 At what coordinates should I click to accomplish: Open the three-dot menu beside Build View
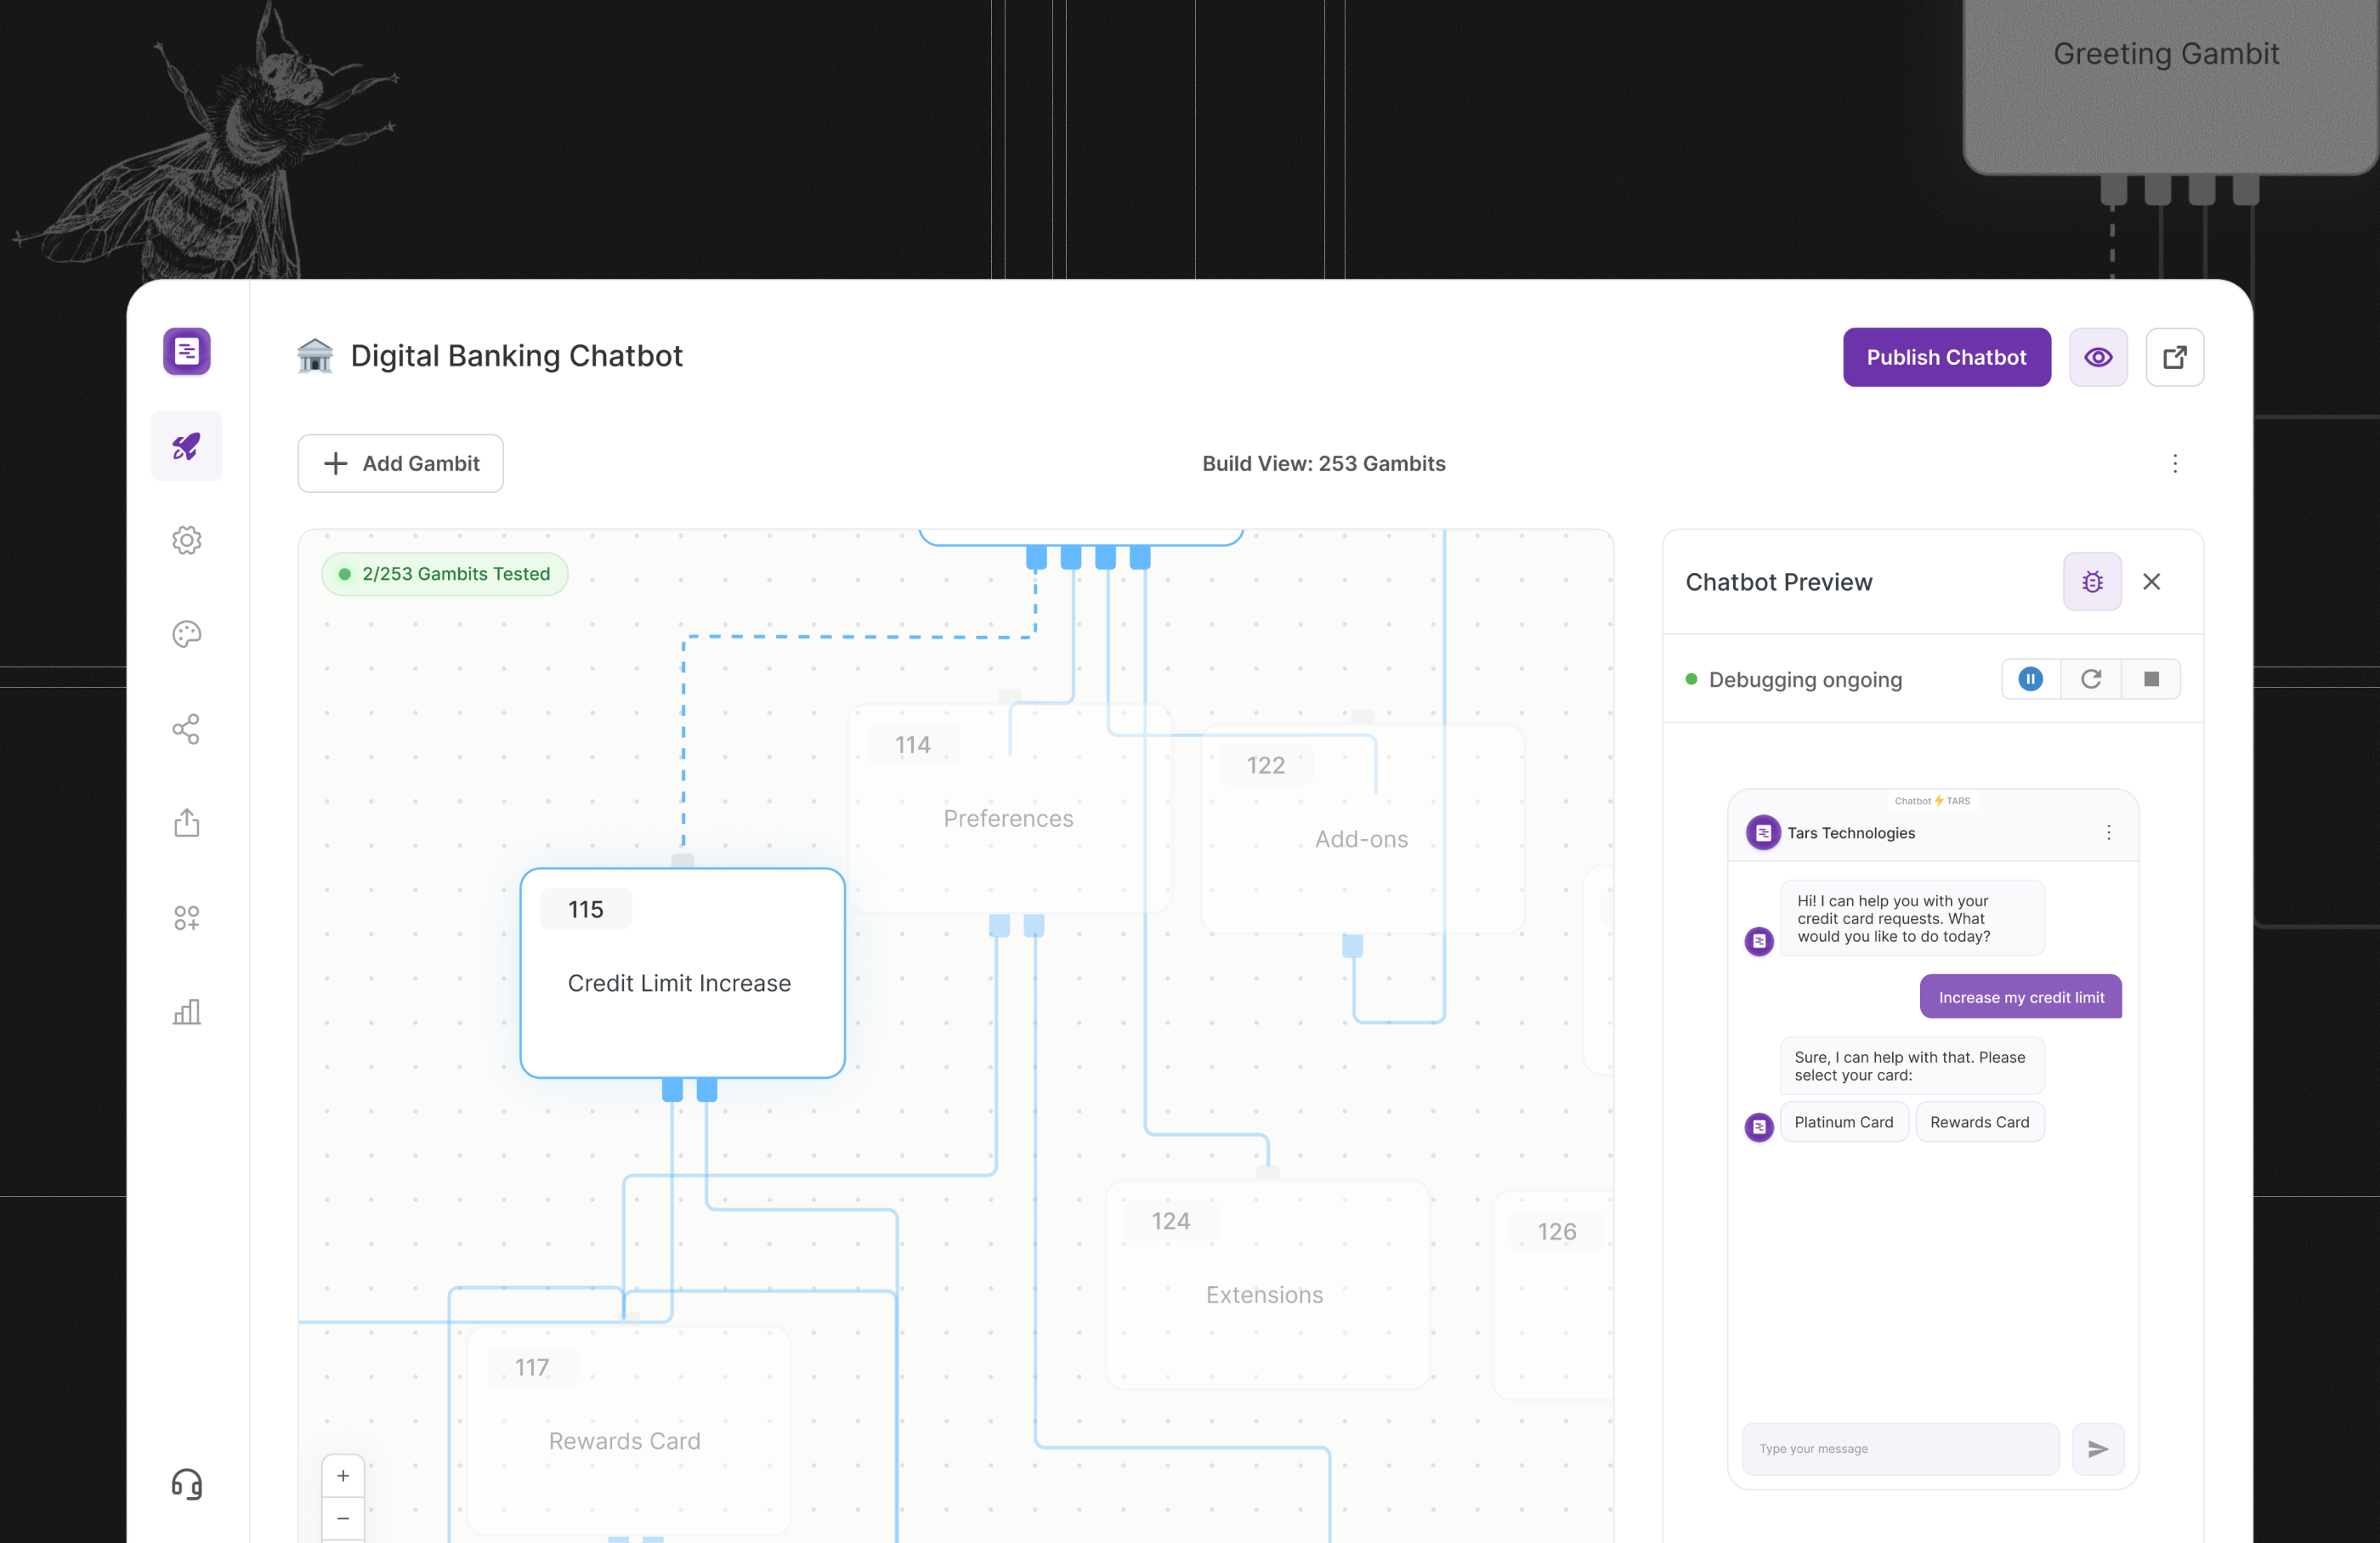[x=2174, y=463]
